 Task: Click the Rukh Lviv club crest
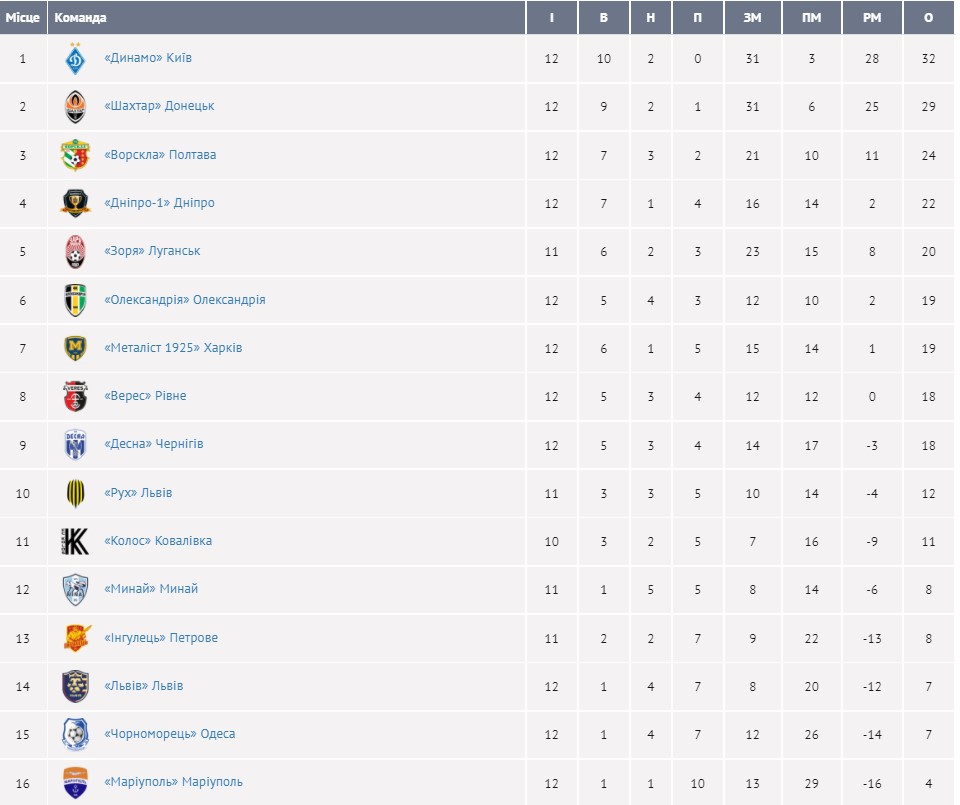coord(75,493)
